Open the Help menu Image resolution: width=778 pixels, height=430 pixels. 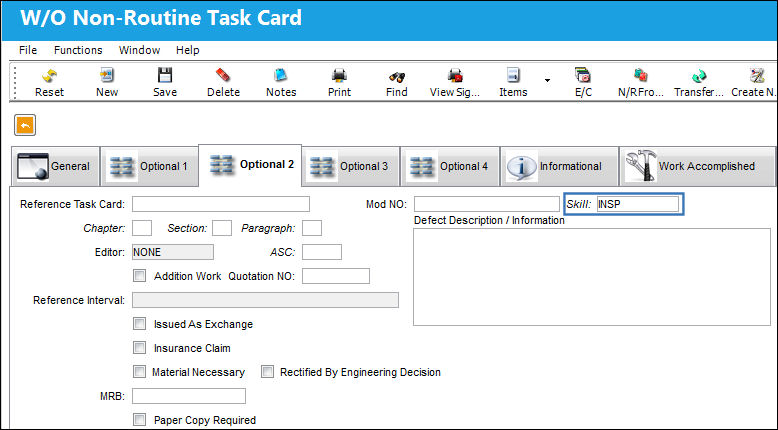pos(188,50)
